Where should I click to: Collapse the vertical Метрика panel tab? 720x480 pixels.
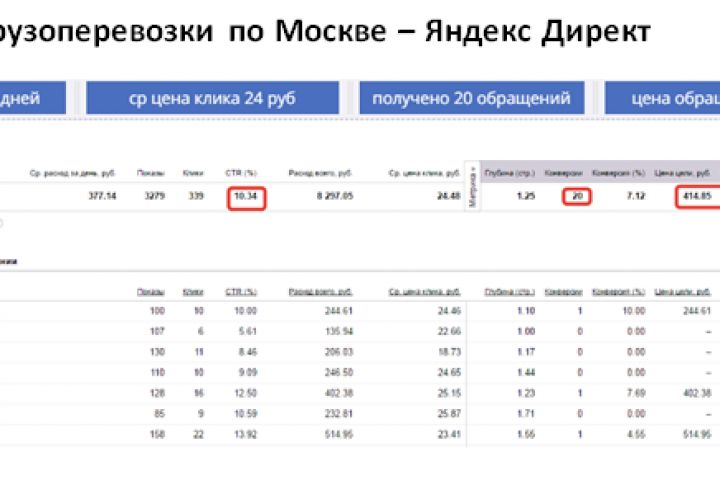click(x=473, y=186)
